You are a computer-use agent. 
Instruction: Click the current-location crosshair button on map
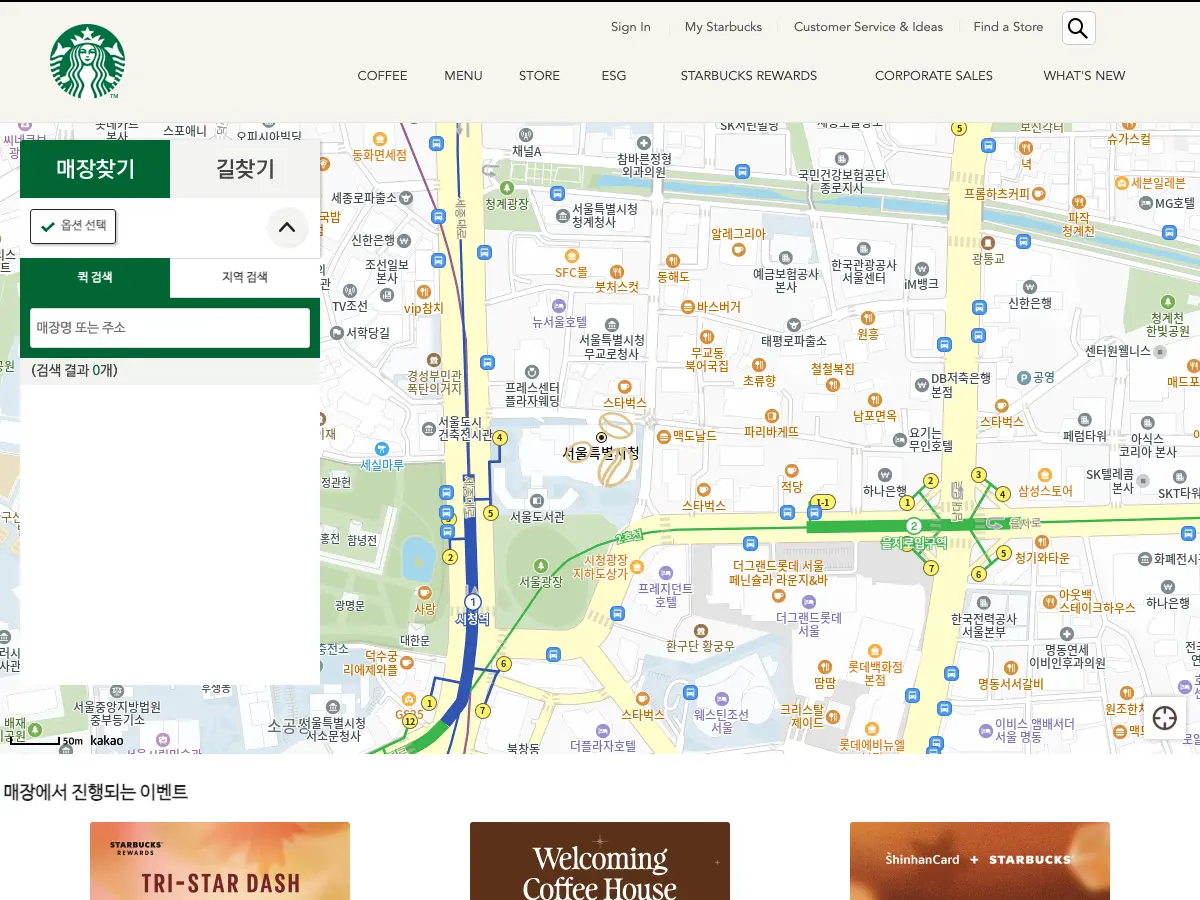click(1164, 718)
